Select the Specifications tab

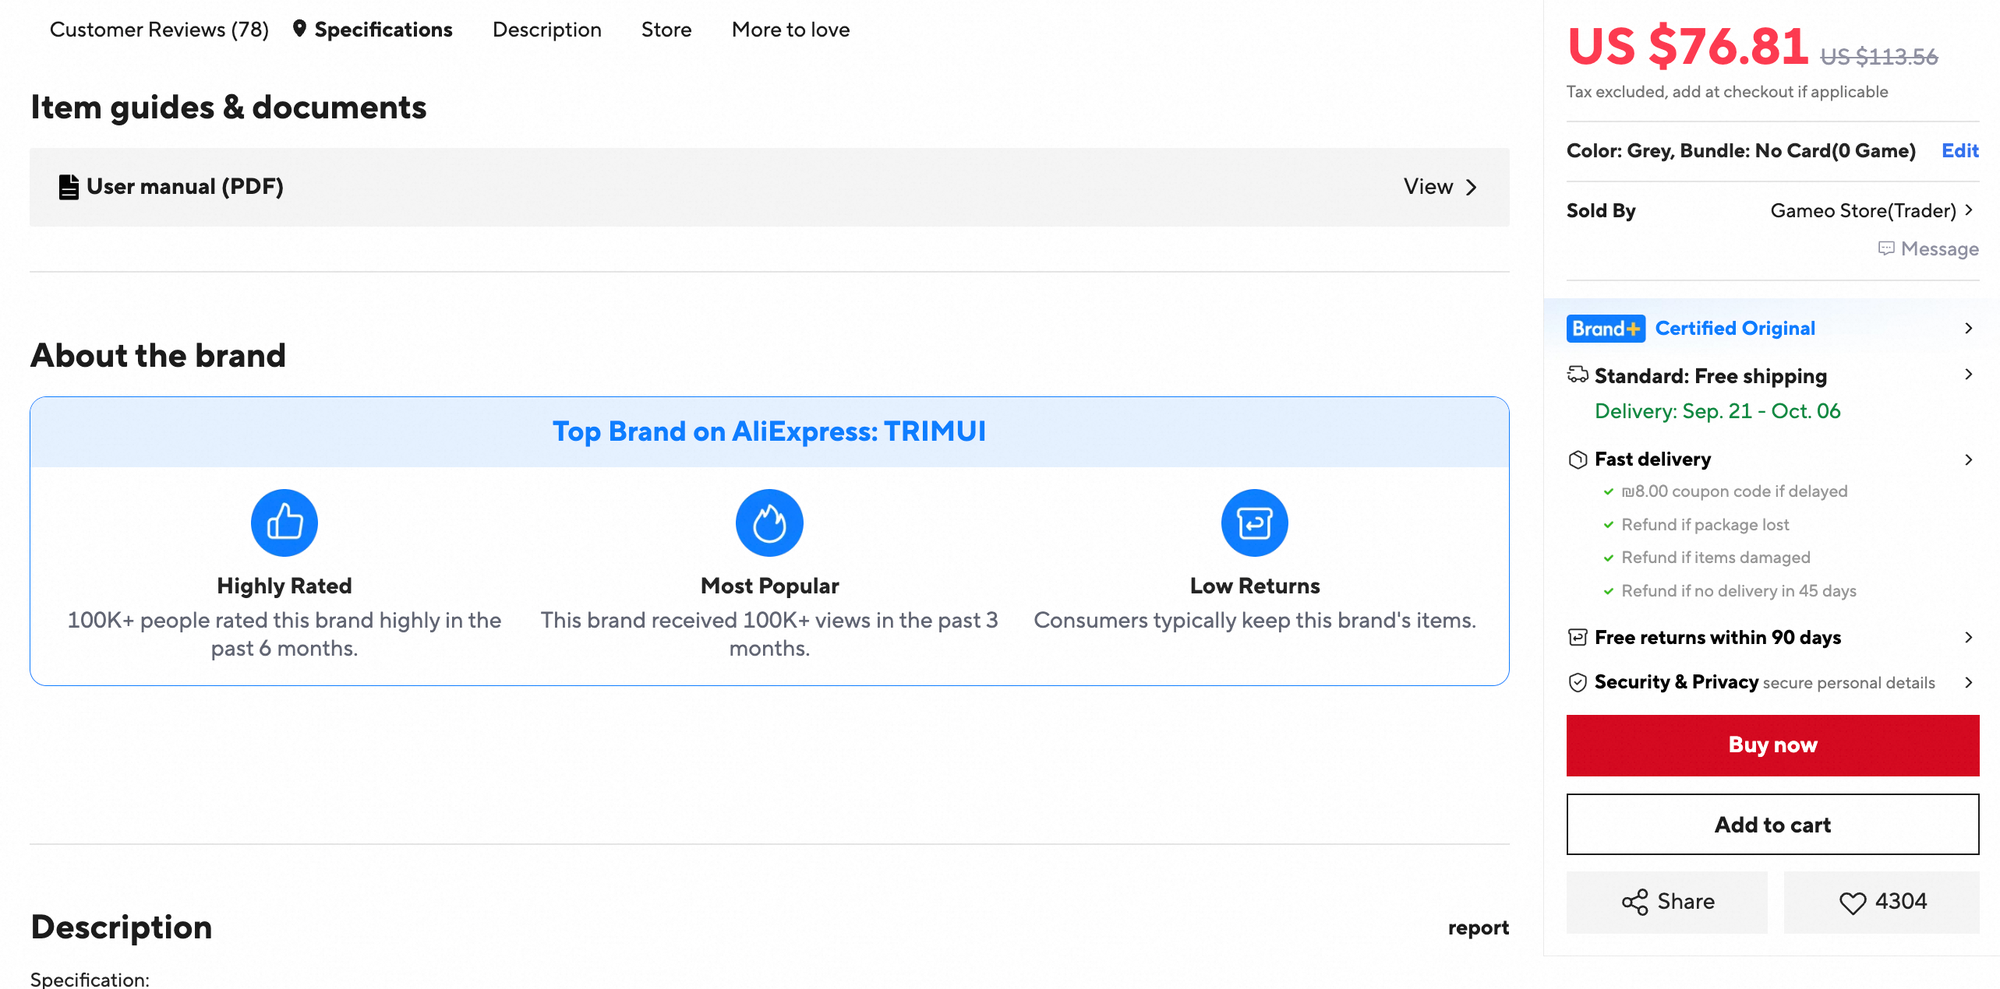(x=383, y=30)
